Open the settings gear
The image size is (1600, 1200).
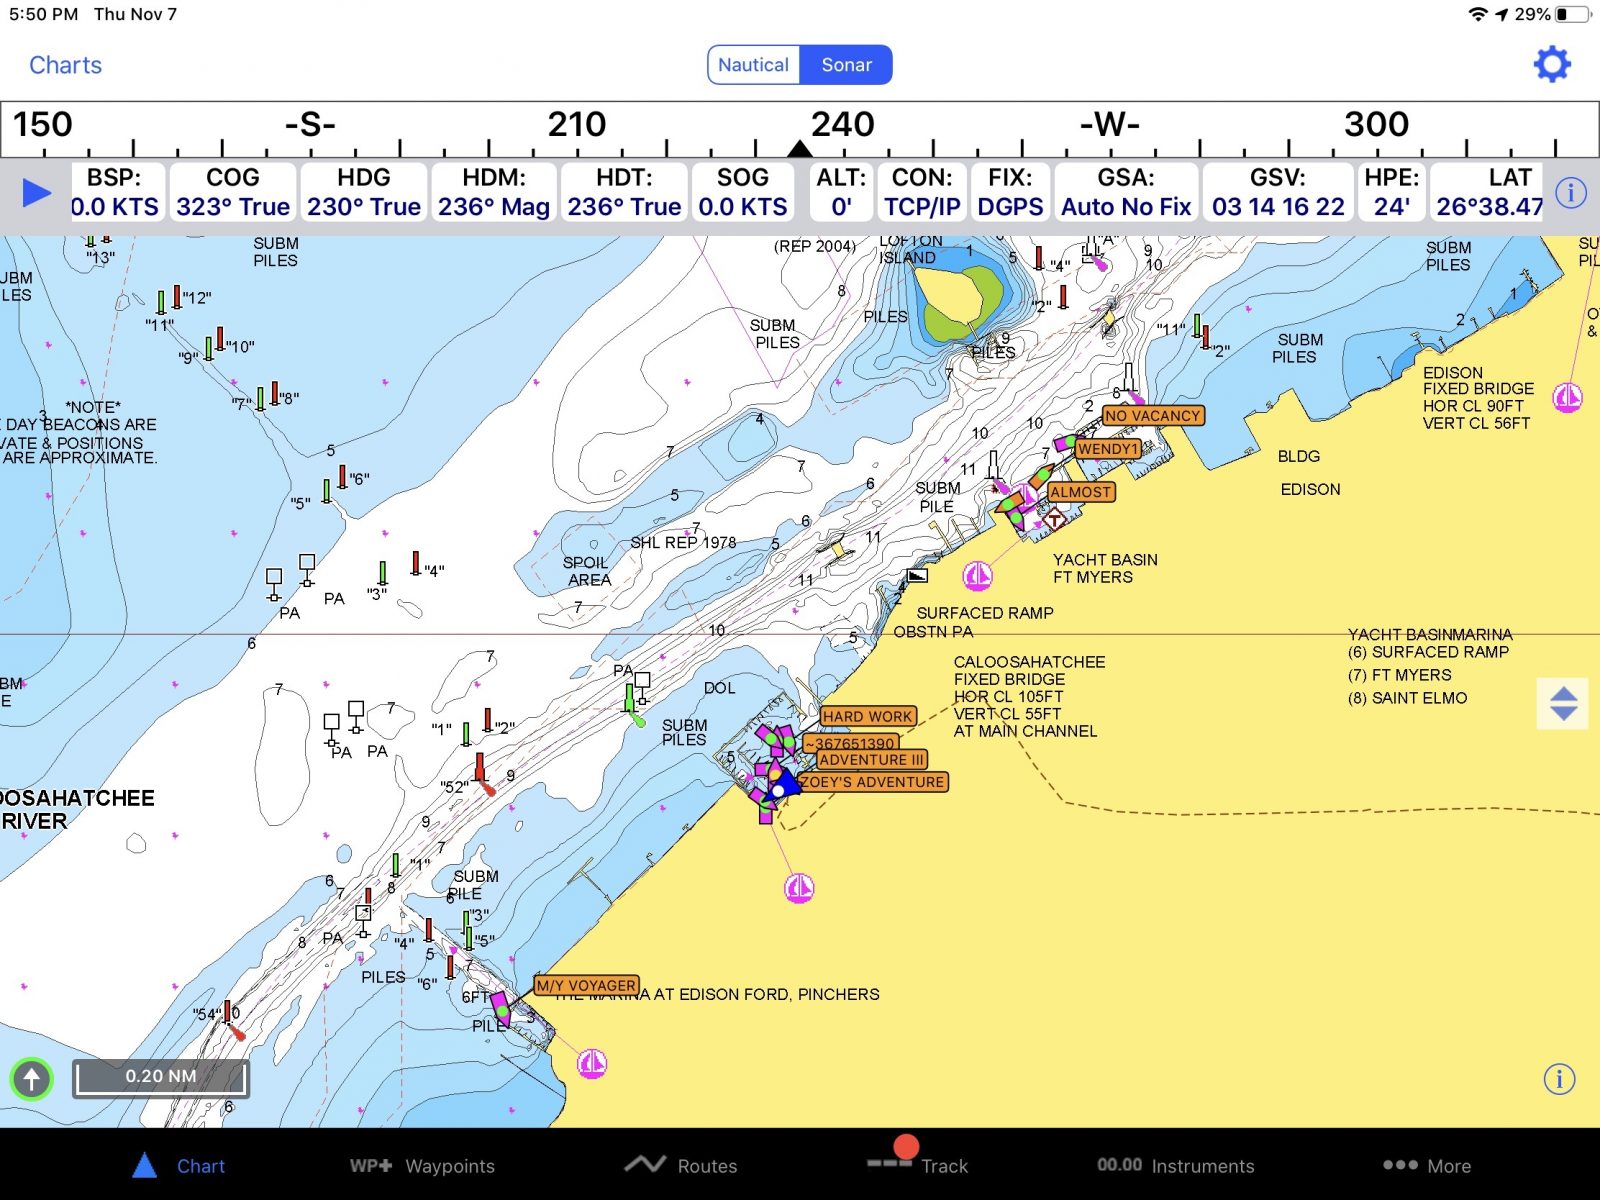pos(1552,65)
